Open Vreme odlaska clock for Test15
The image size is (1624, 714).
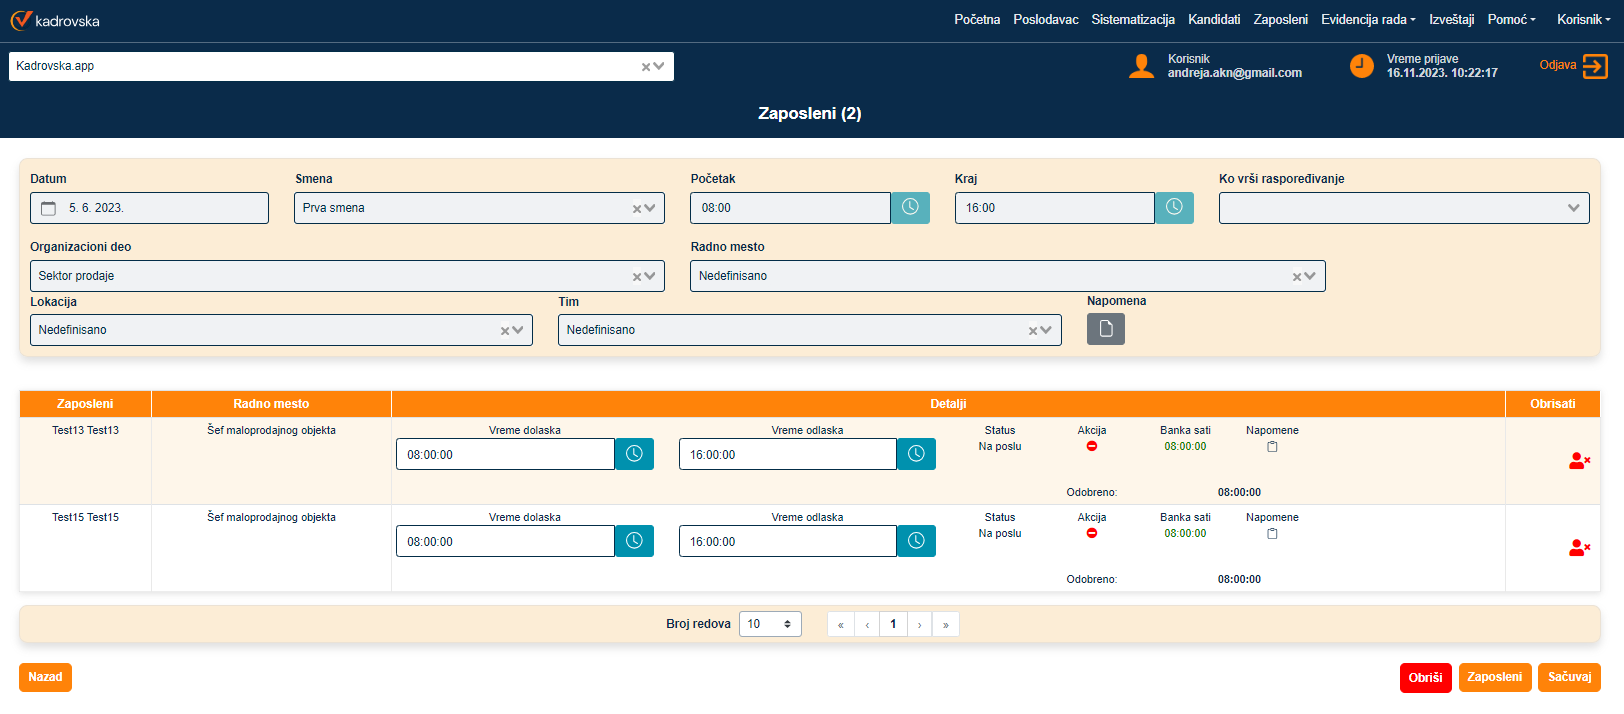(916, 541)
